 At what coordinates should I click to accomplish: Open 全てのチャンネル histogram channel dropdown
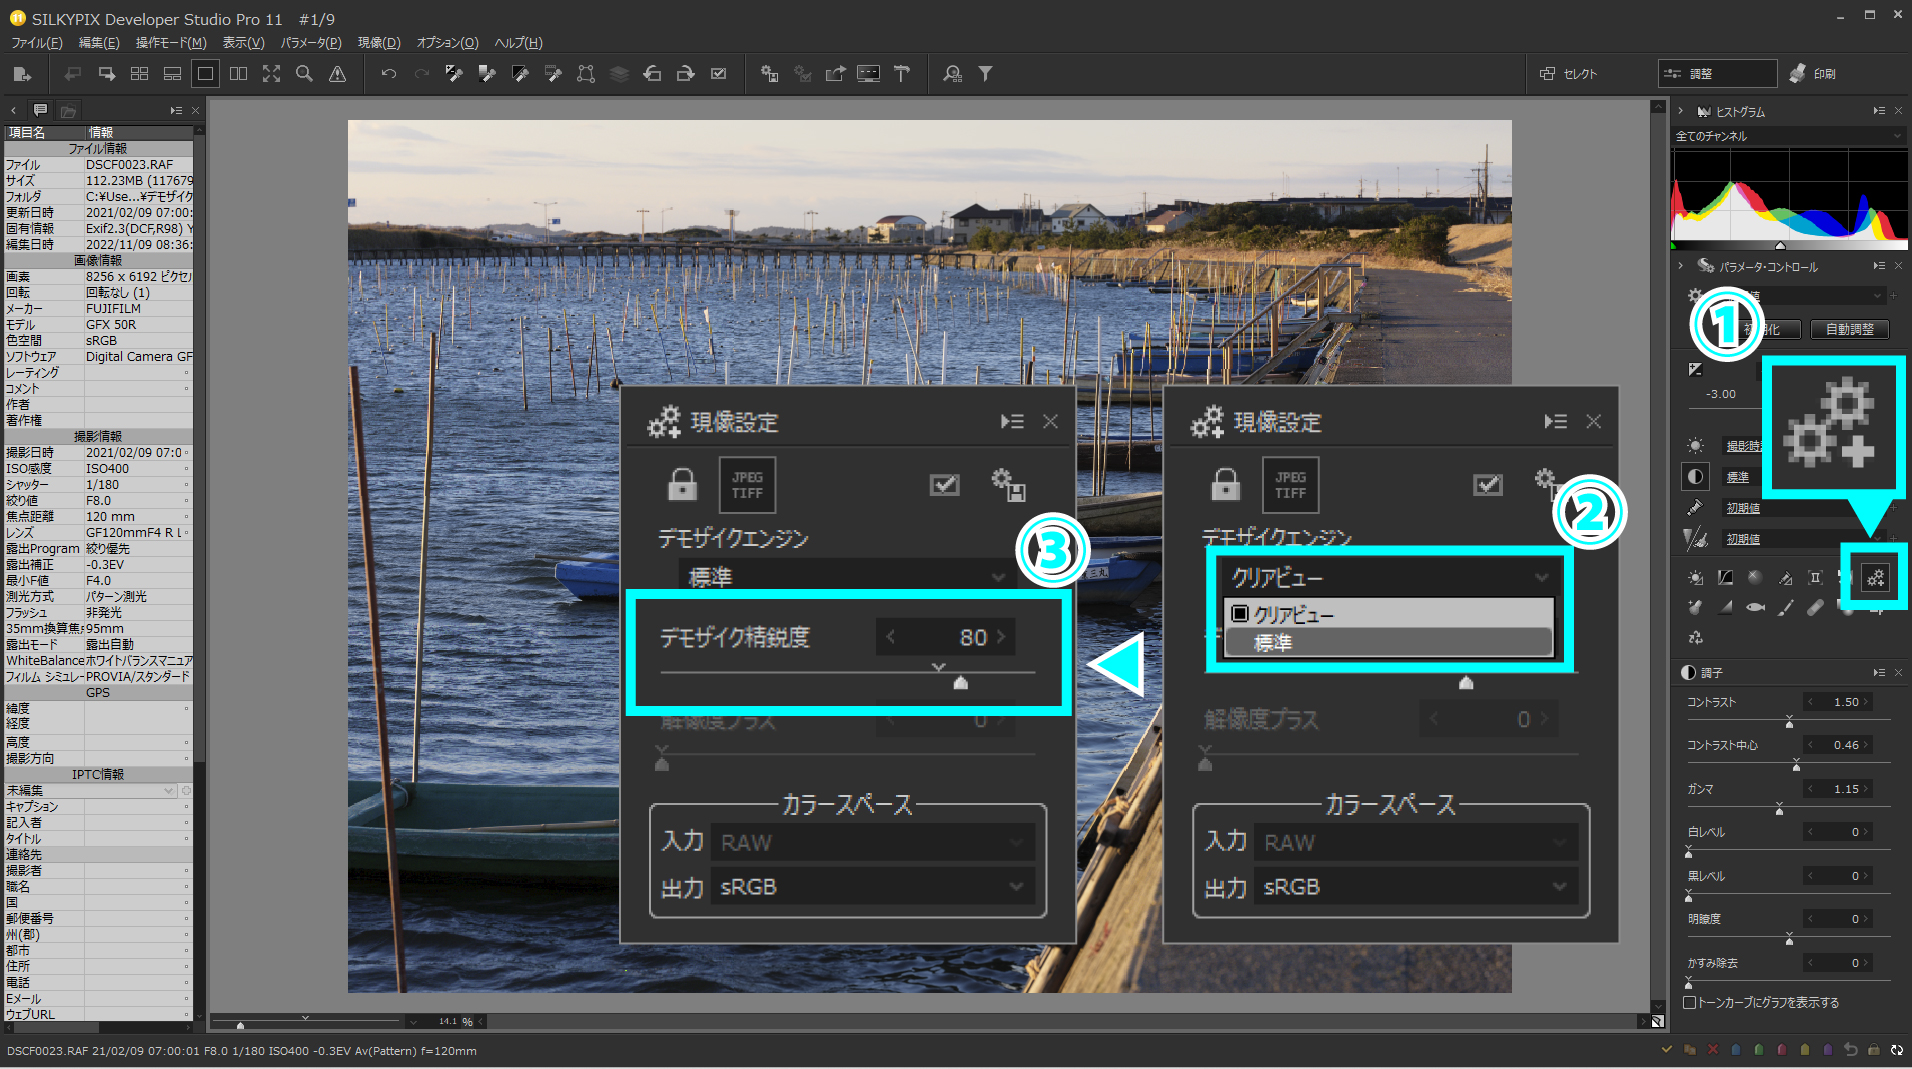point(1789,136)
